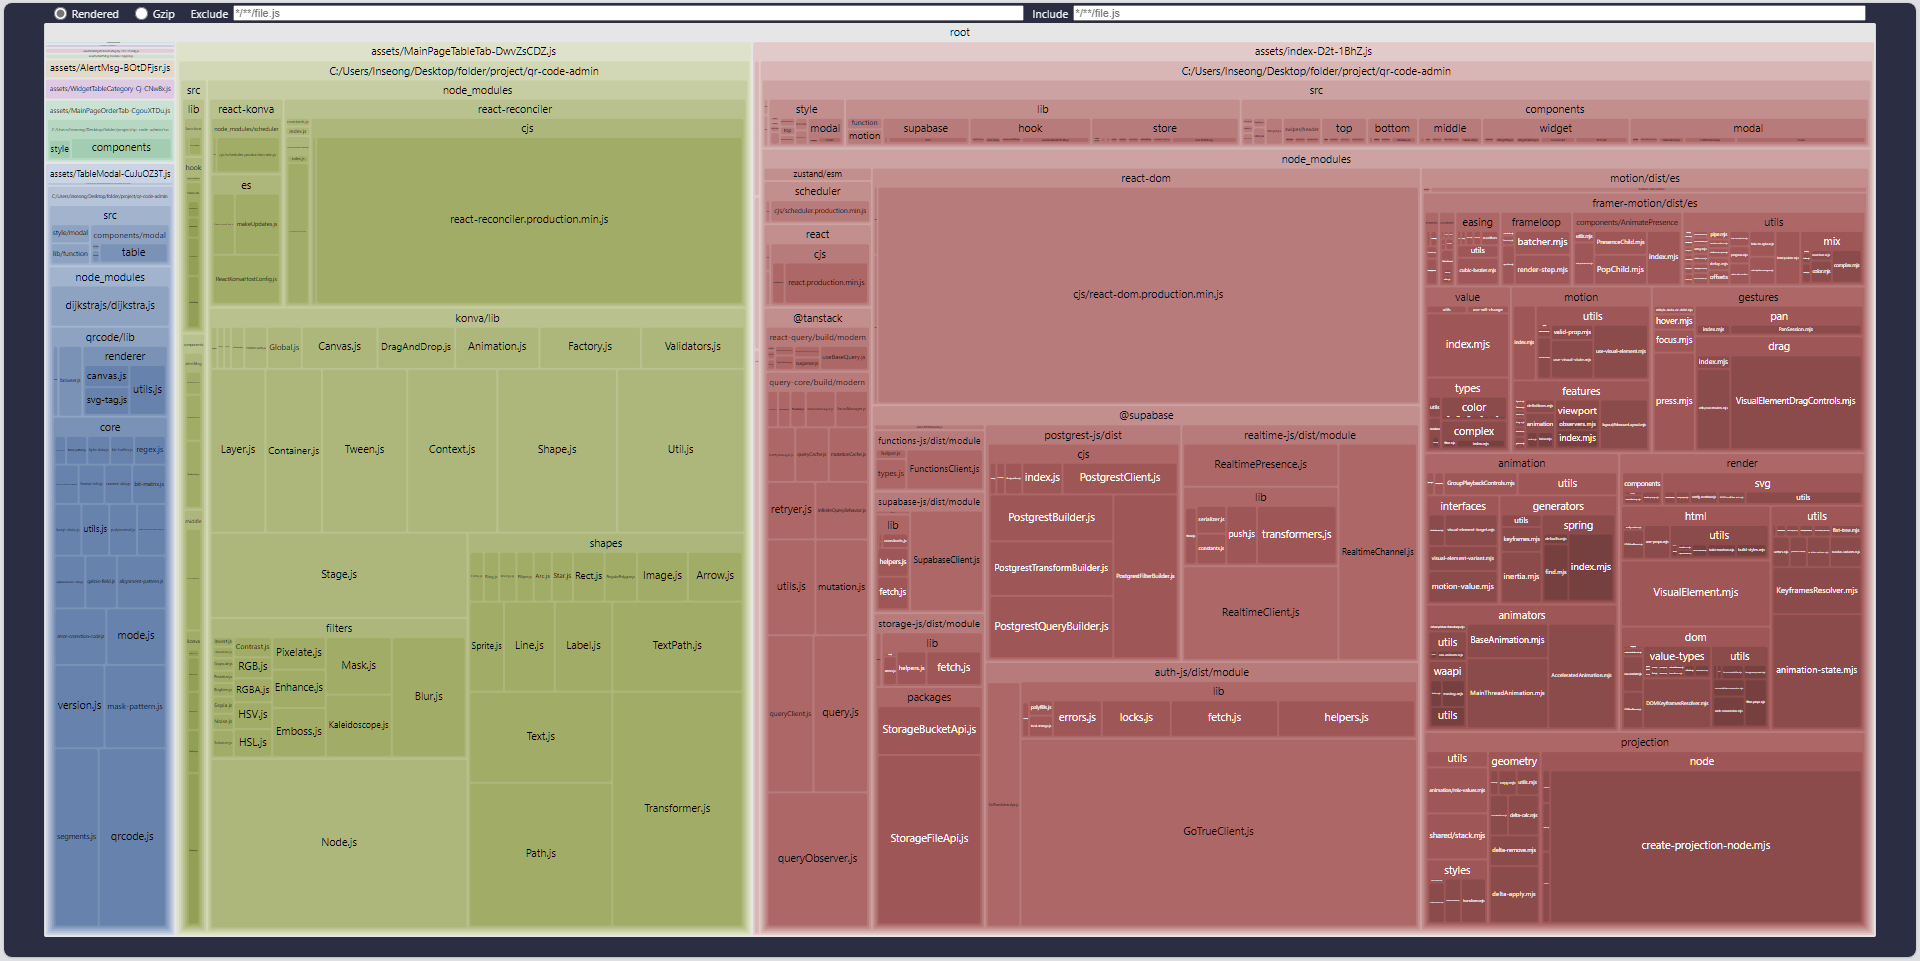This screenshot has width=1920, height=961.
Task: Select the Tween.js block
Action: [364, 450]
